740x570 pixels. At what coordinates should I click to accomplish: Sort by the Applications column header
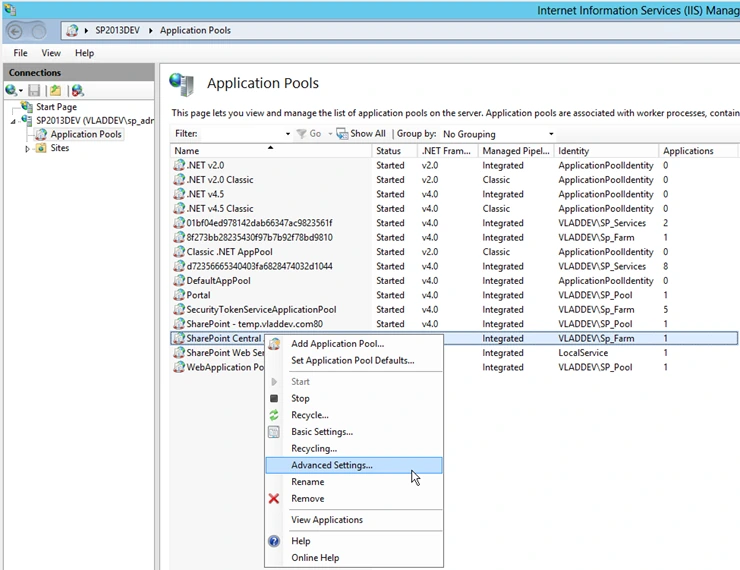click(x=698, y=151)
